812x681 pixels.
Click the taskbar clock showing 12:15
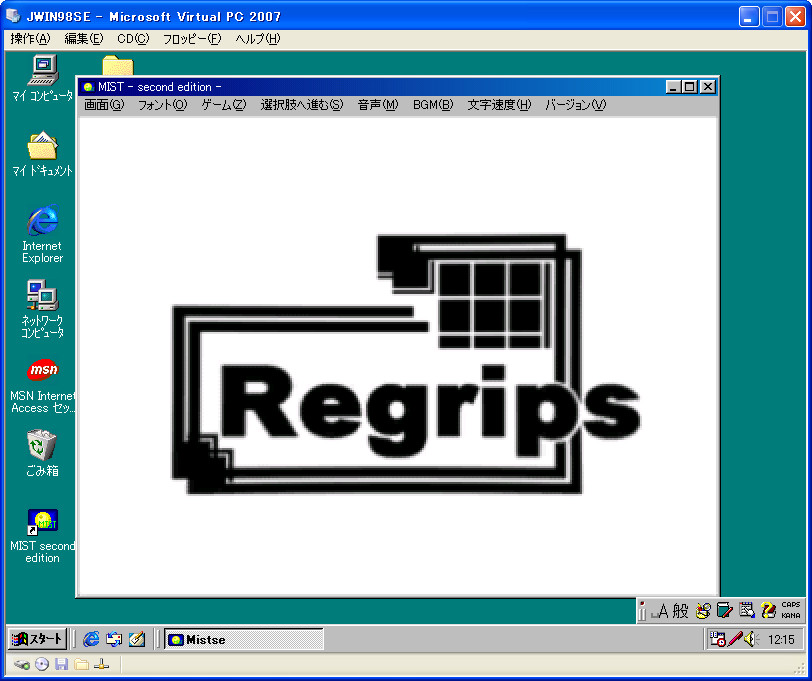(x=781, y=639)
